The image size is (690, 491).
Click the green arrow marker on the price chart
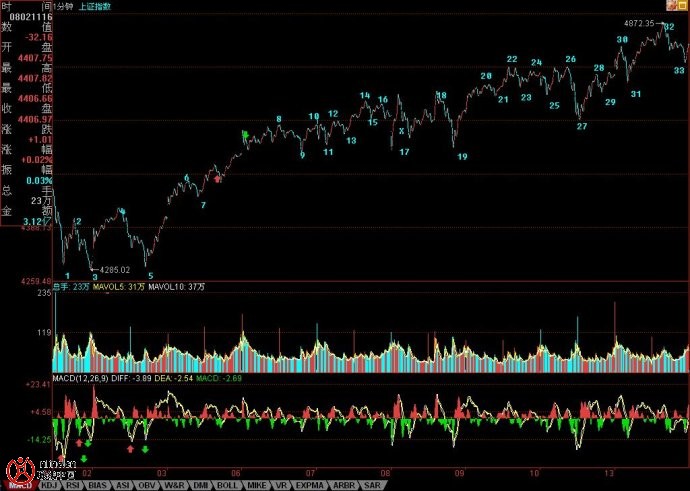244,134
